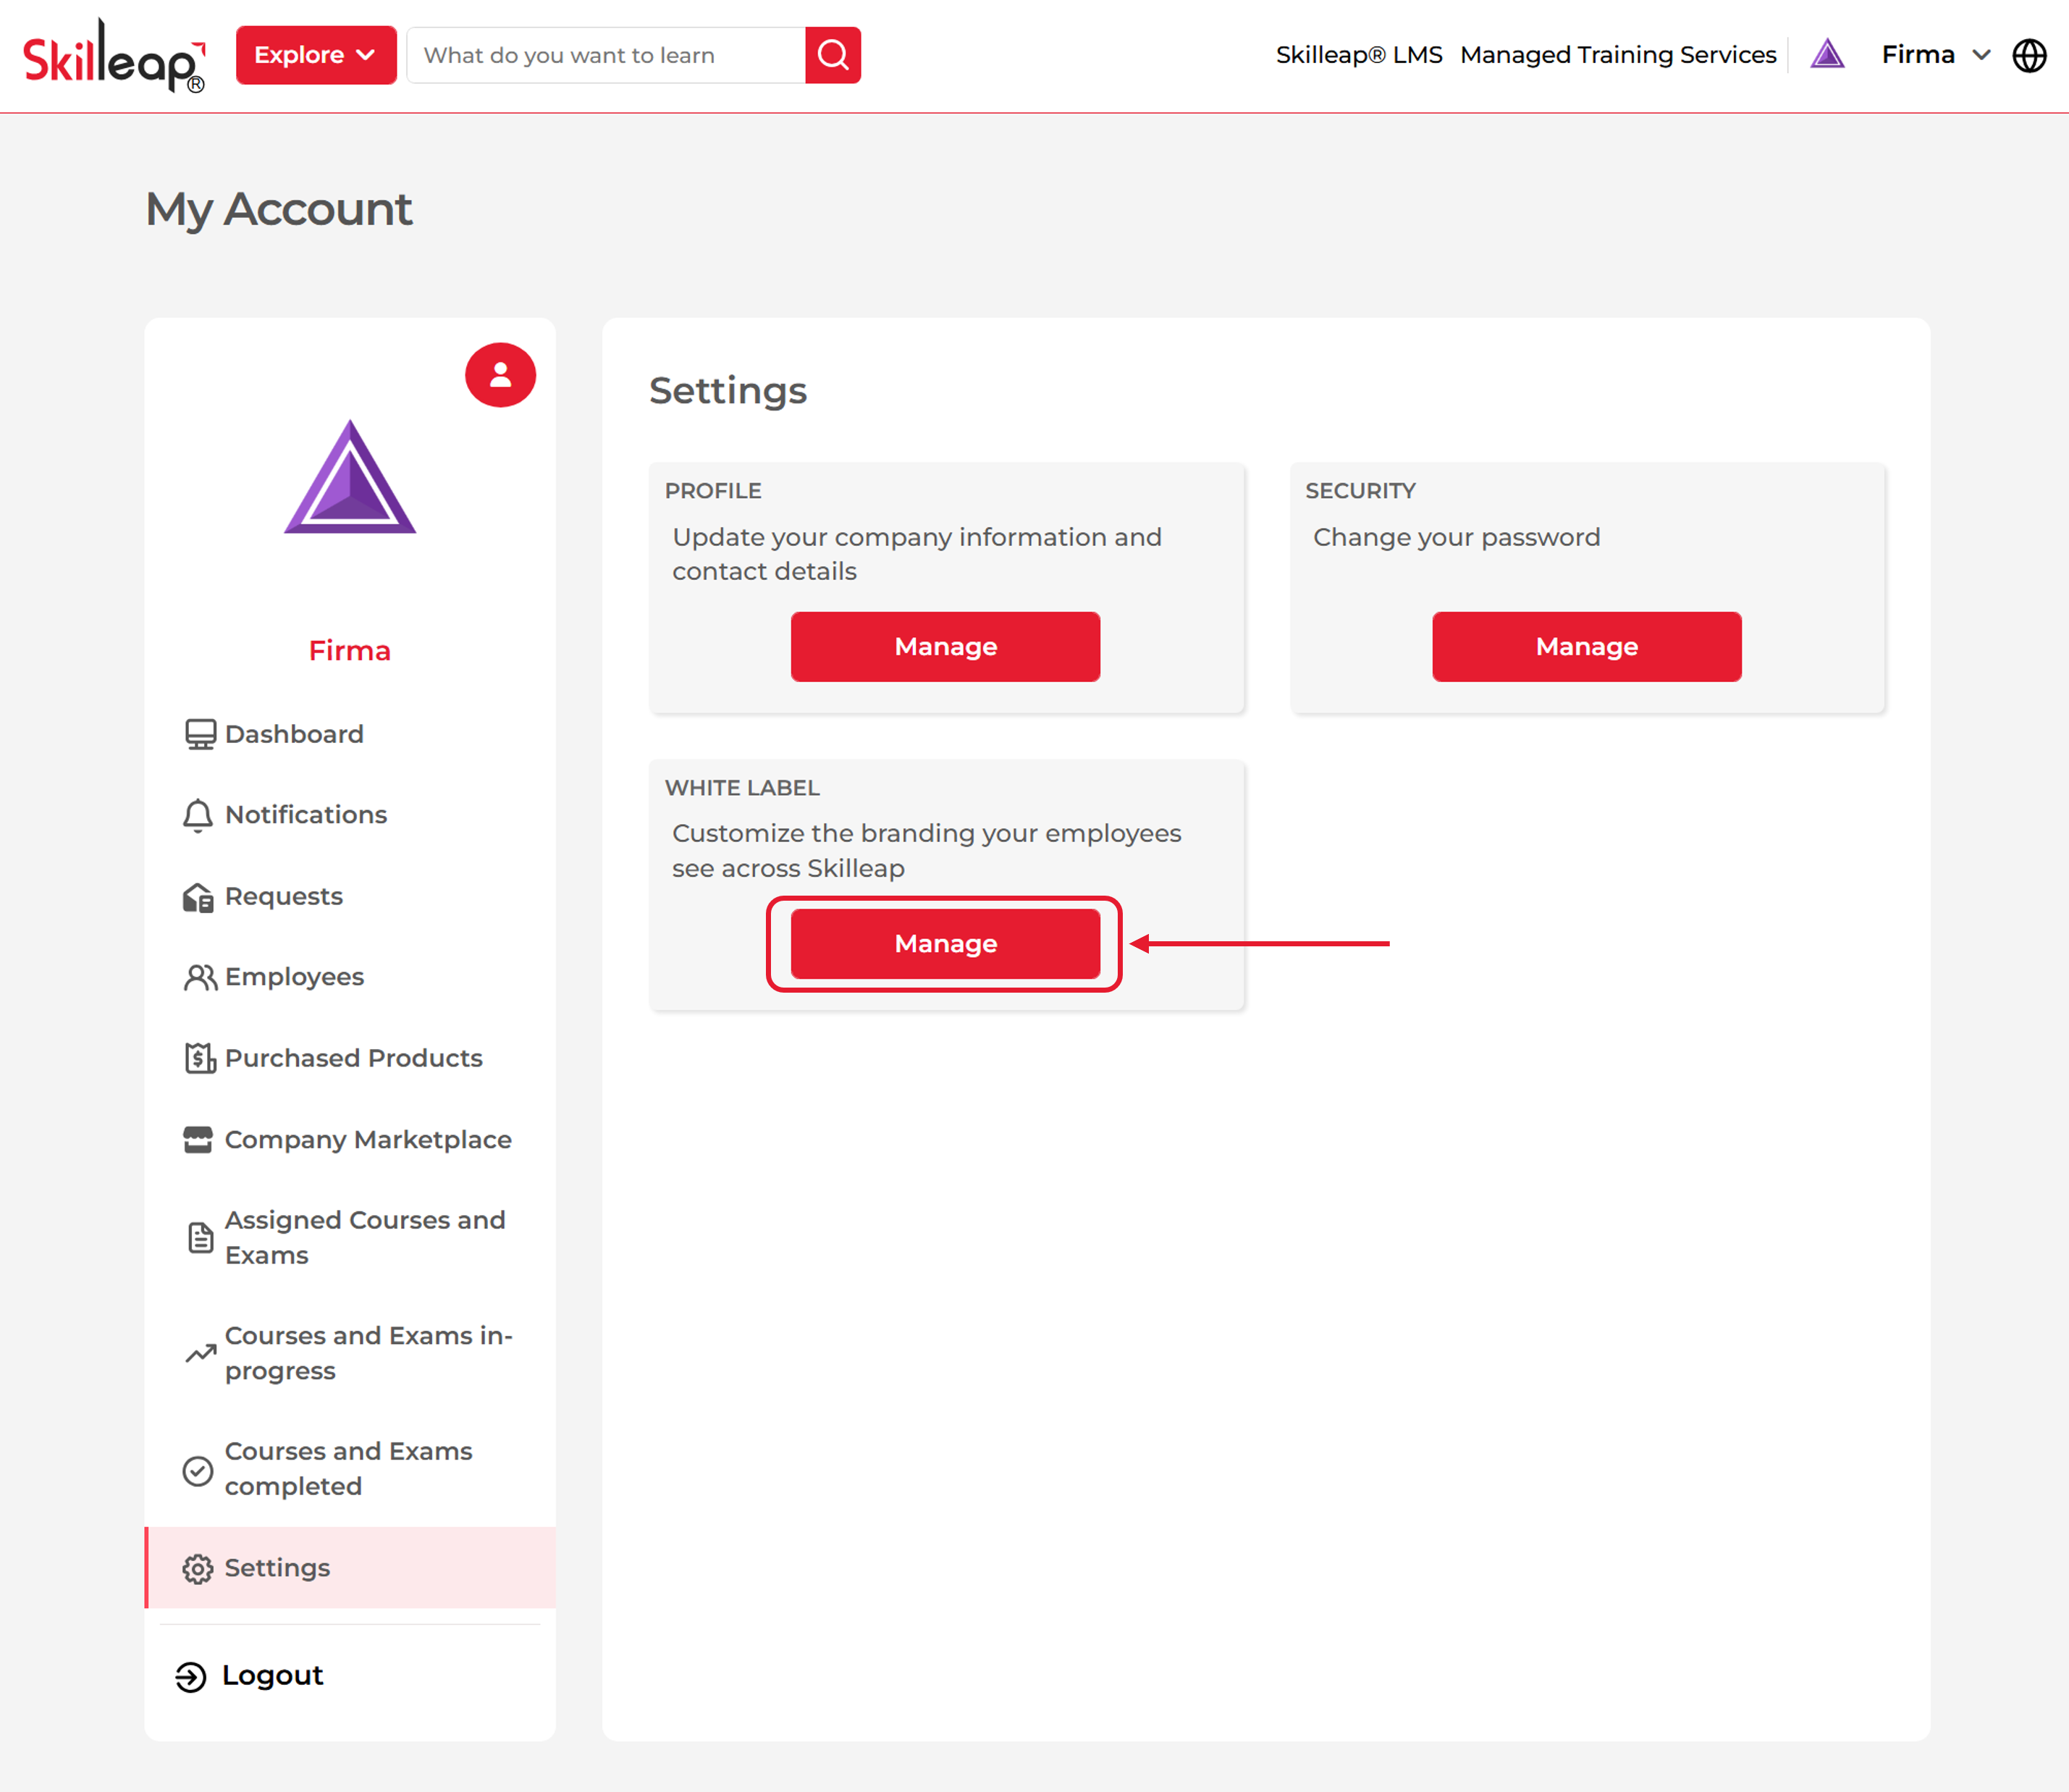Viewport: 2069px width, 1792px height.
Task: Open Company Marketplace in sidebar
Action: (368, 1140)
